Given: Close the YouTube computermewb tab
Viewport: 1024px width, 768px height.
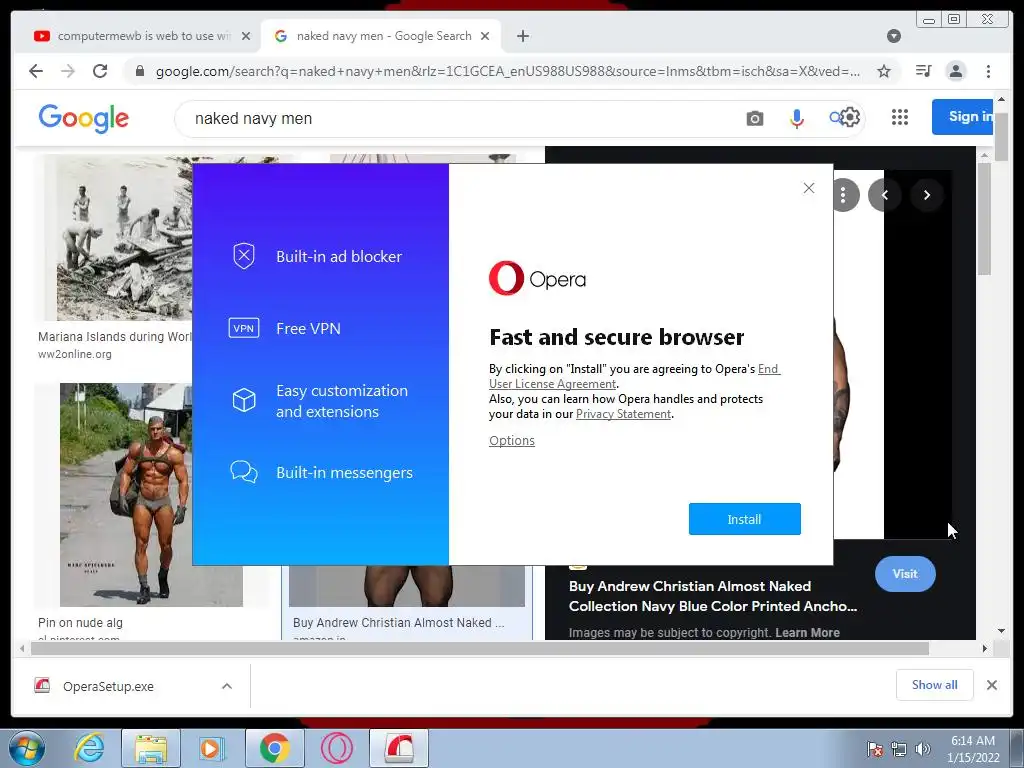Looking at the screenshot, I should click(246, 36).
